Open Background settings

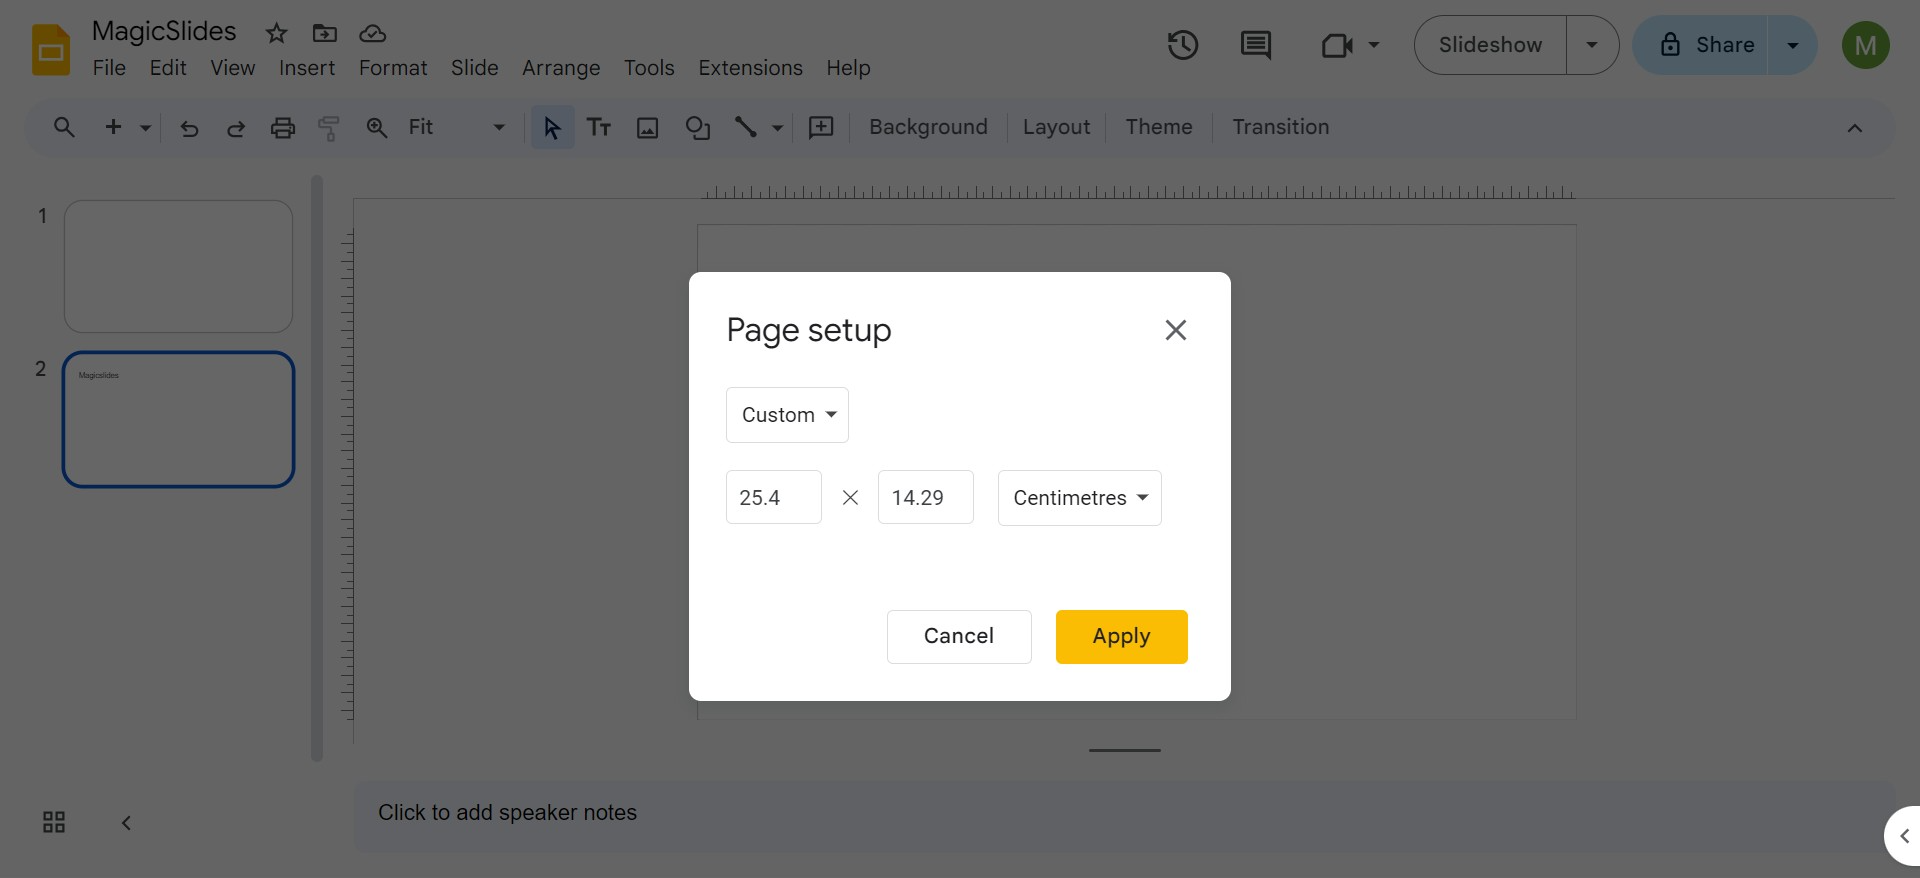928,128
